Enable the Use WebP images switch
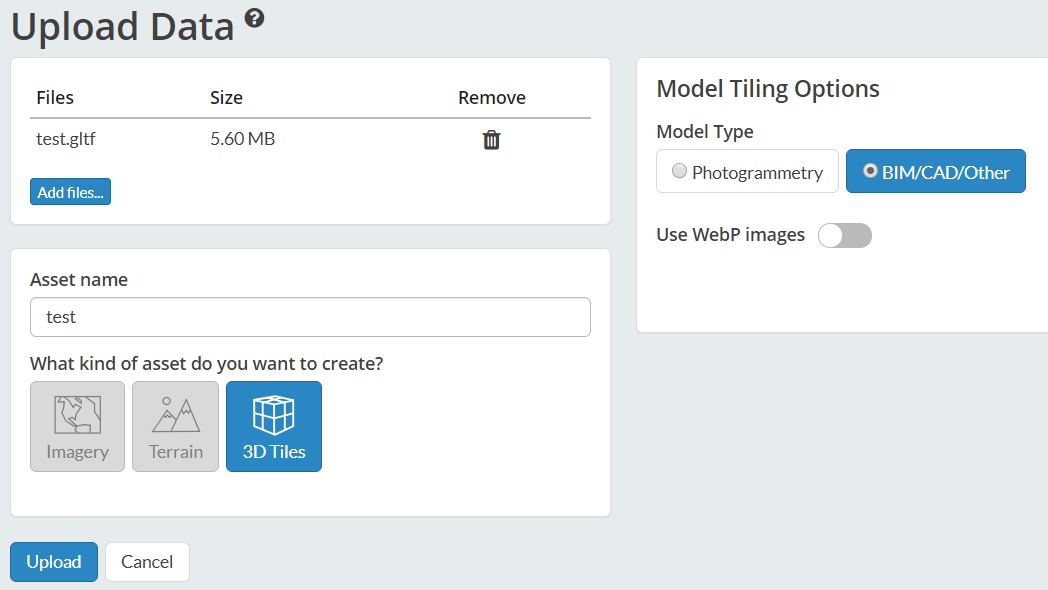Image resolution: width=1048 pixels, height=590 pixels. click(844, 235)
